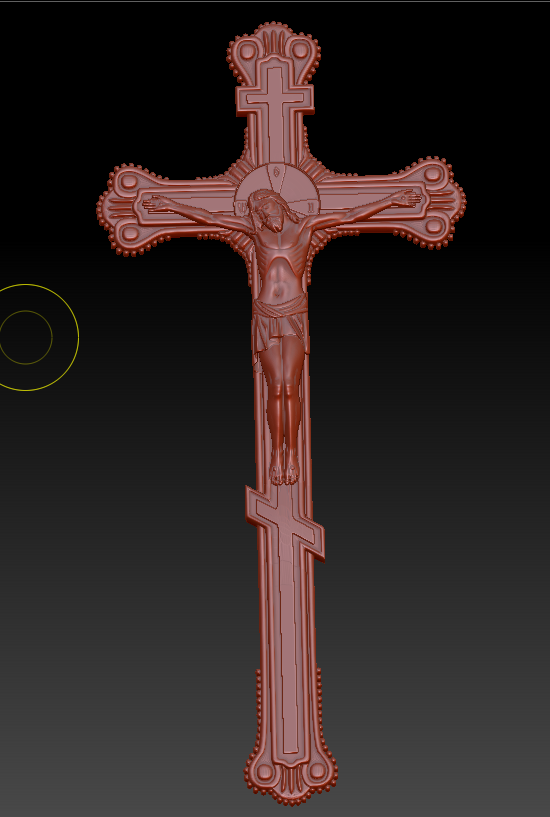Select the bottom trefoil base of cross
Viewport: 550px width, 817px height.
point(291,775)
